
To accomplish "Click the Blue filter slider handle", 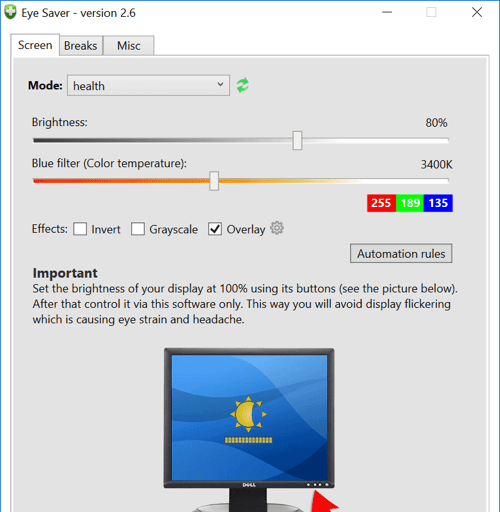I will (214, 181).
